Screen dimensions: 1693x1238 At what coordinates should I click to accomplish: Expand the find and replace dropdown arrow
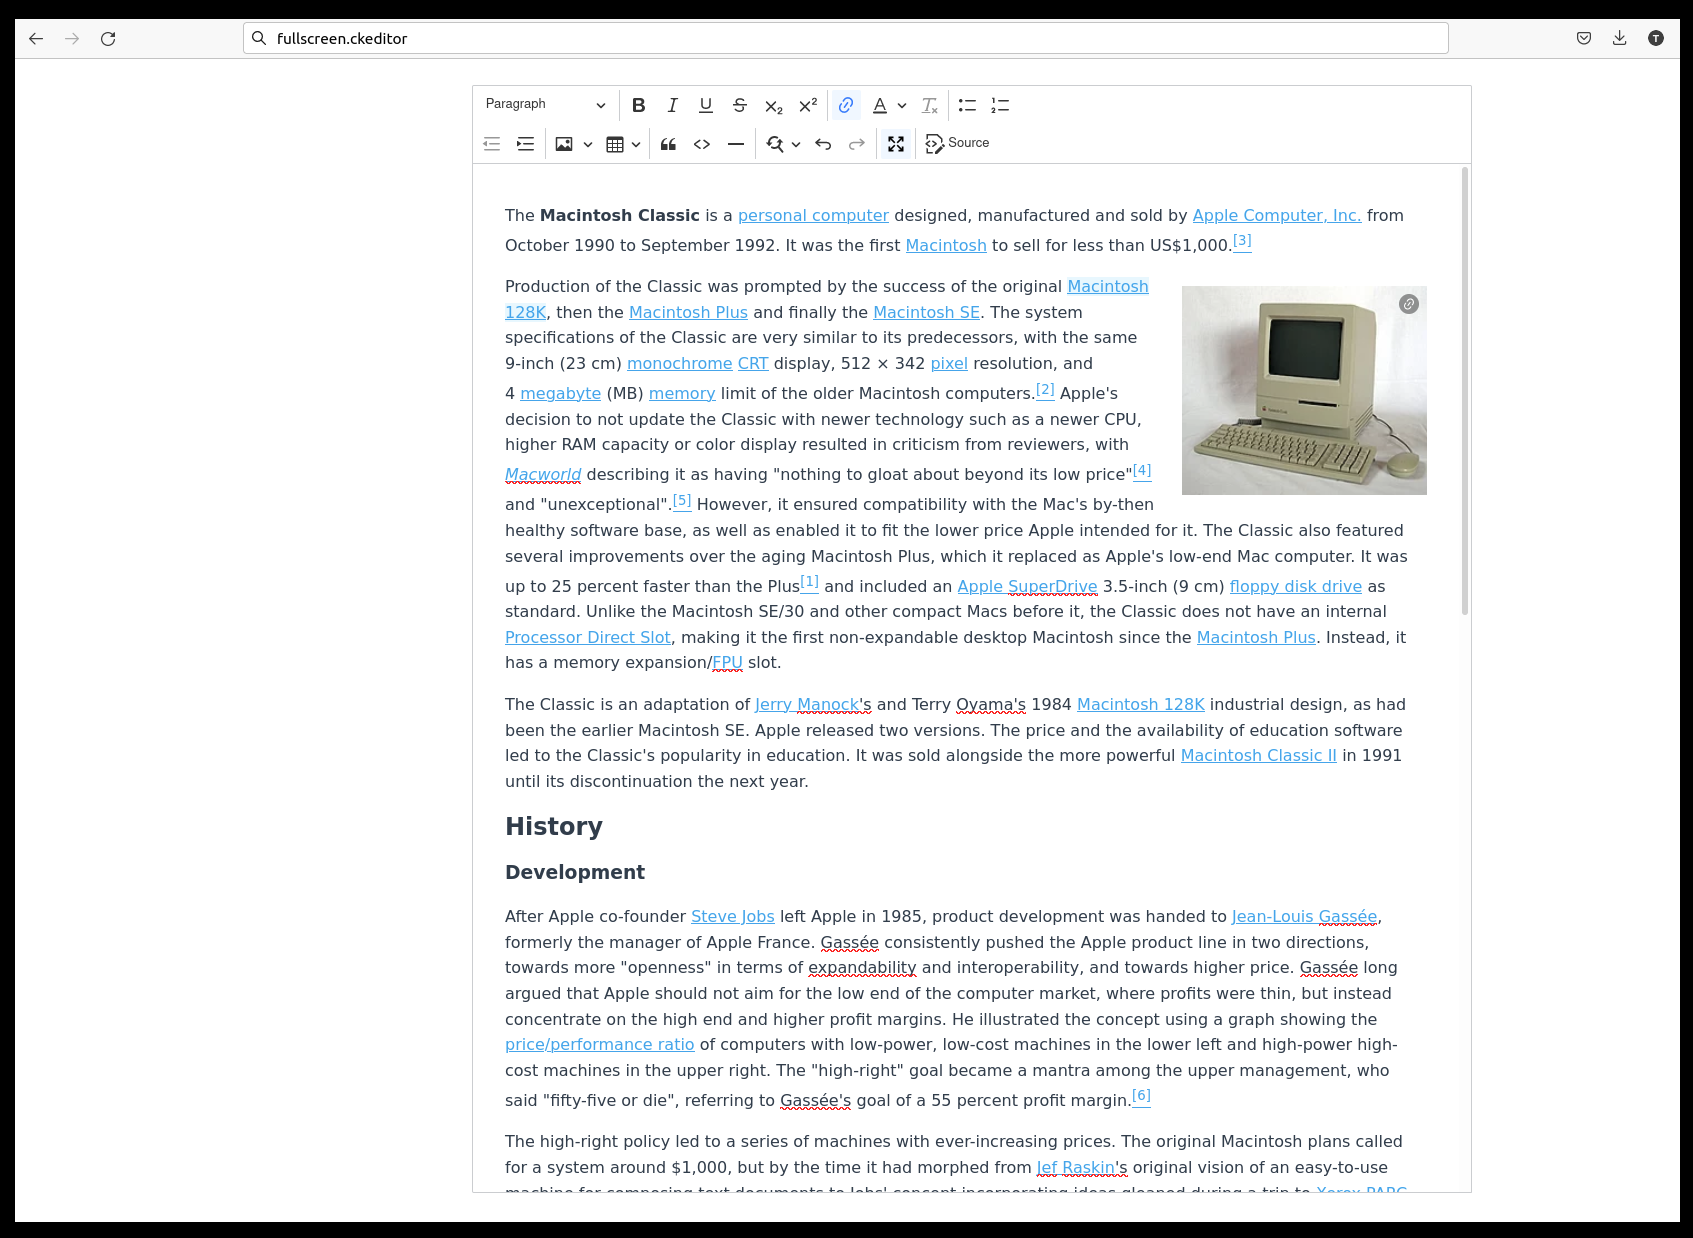796,144
